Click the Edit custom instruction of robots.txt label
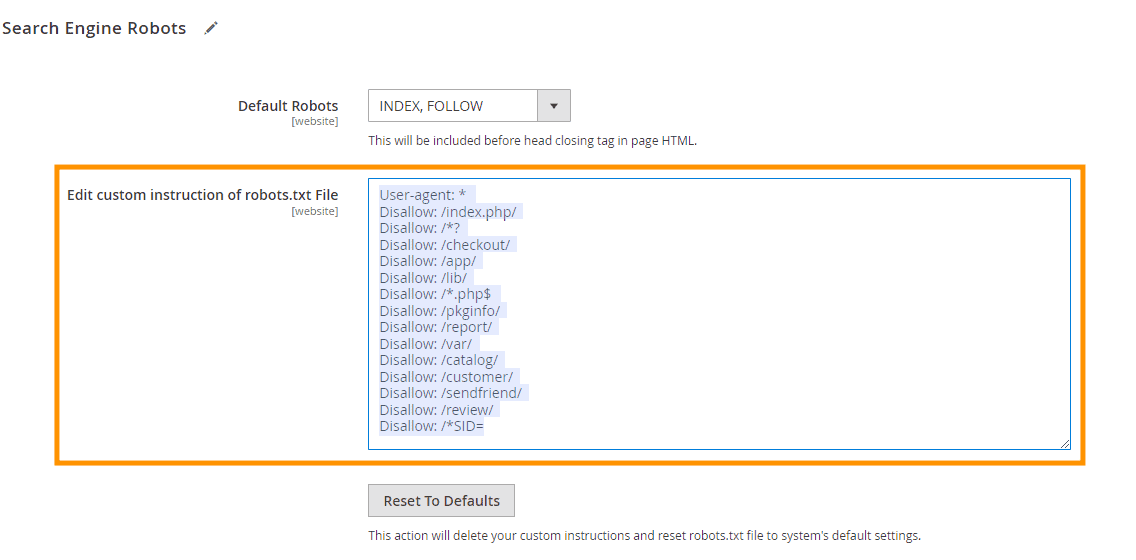 pos(202,195)
